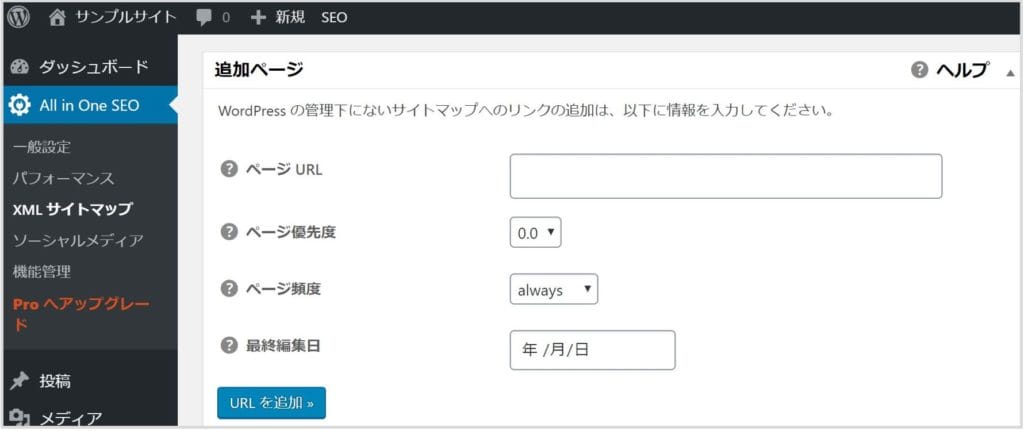The height and width of the screenshot is (431, 1024).
Task: Focus the ページ URL input field
Action: pyautogui.click(x=726, y=176)
